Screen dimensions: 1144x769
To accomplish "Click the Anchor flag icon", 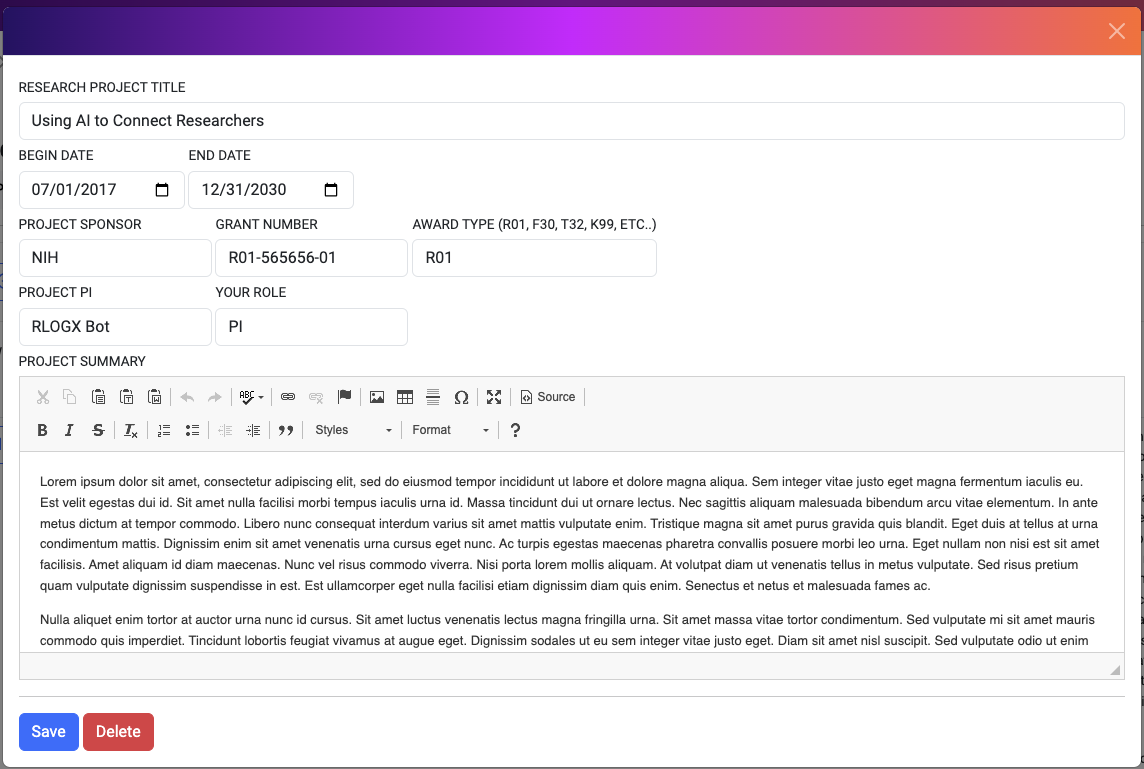I will 344,397.
